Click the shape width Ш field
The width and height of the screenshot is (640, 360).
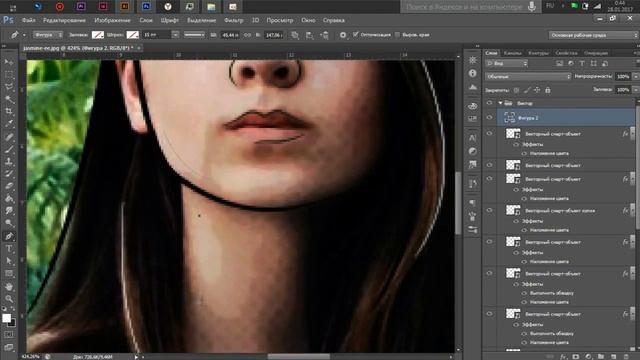[230, 35]
